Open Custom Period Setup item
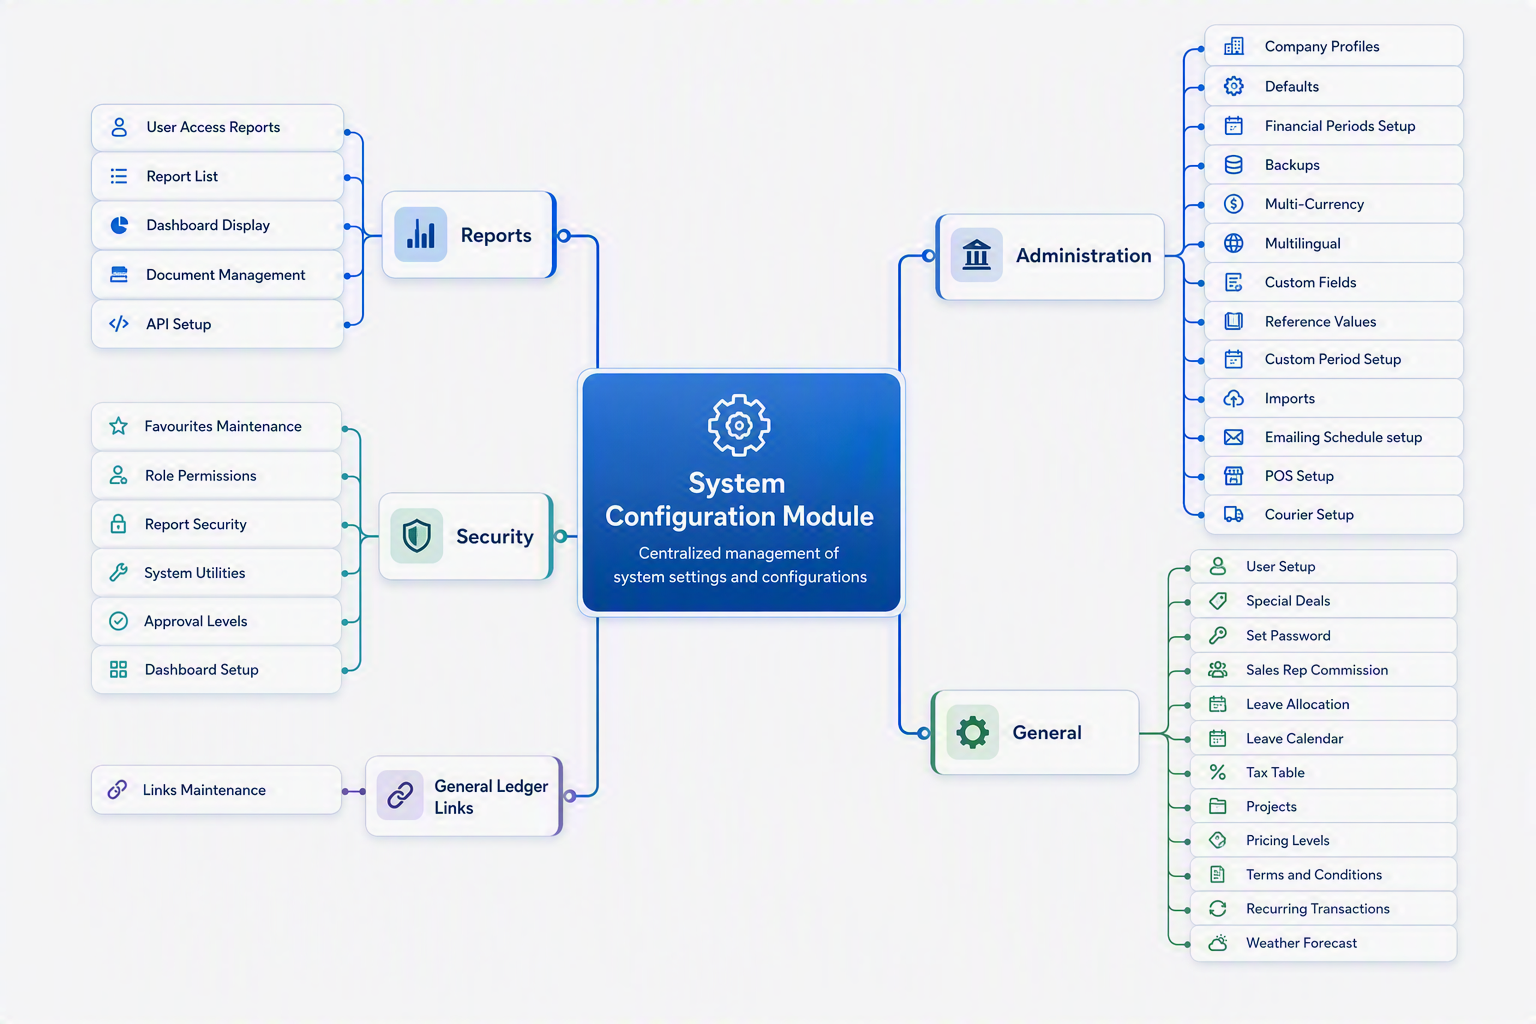Viewport: 1536px width, 1024px height. [x=1334, y=359]
